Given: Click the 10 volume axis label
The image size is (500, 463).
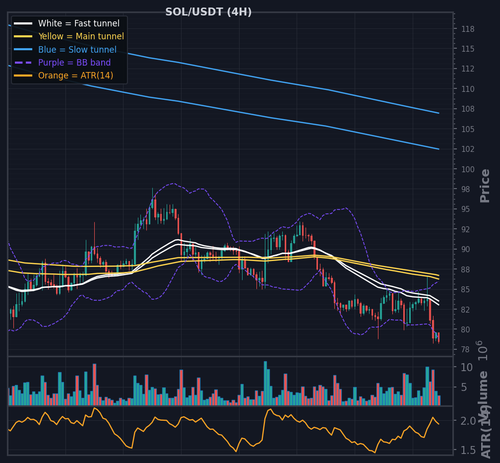Looking at the screenshot, I should pyautogui.click(x=467, y=367).
